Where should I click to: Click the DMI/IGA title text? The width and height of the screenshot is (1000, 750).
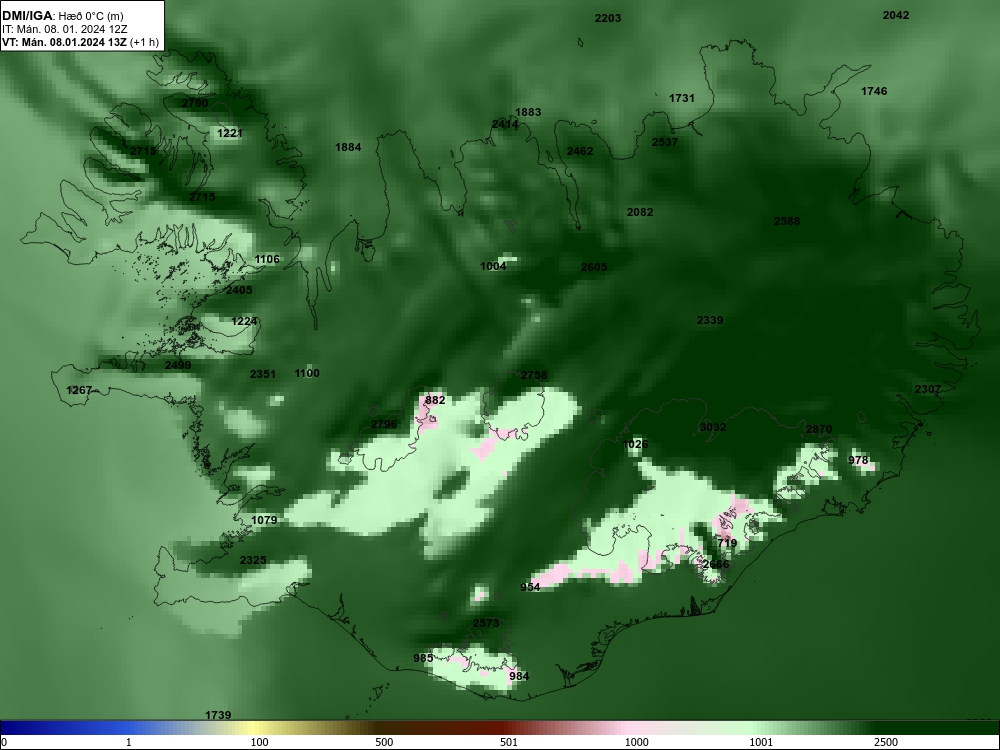[x=27, y=16]
